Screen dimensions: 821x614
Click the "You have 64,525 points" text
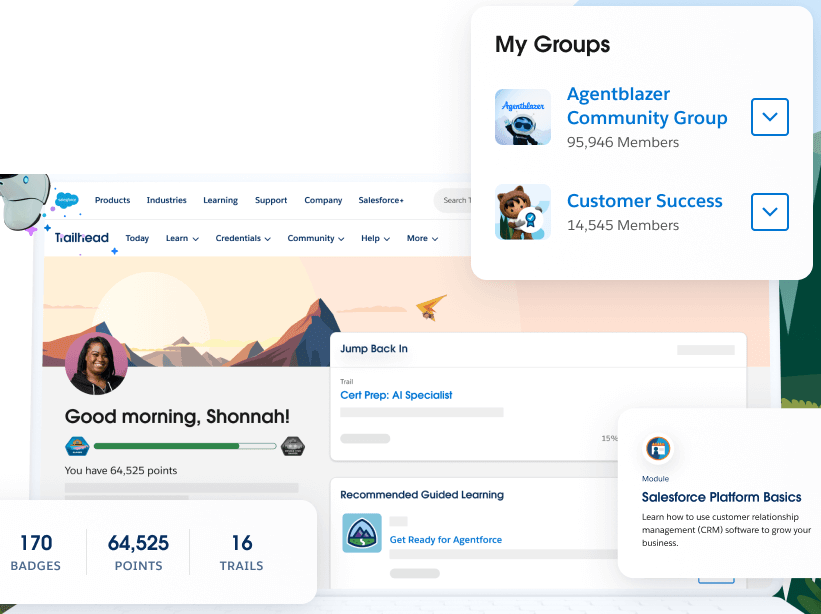point(121,471)
